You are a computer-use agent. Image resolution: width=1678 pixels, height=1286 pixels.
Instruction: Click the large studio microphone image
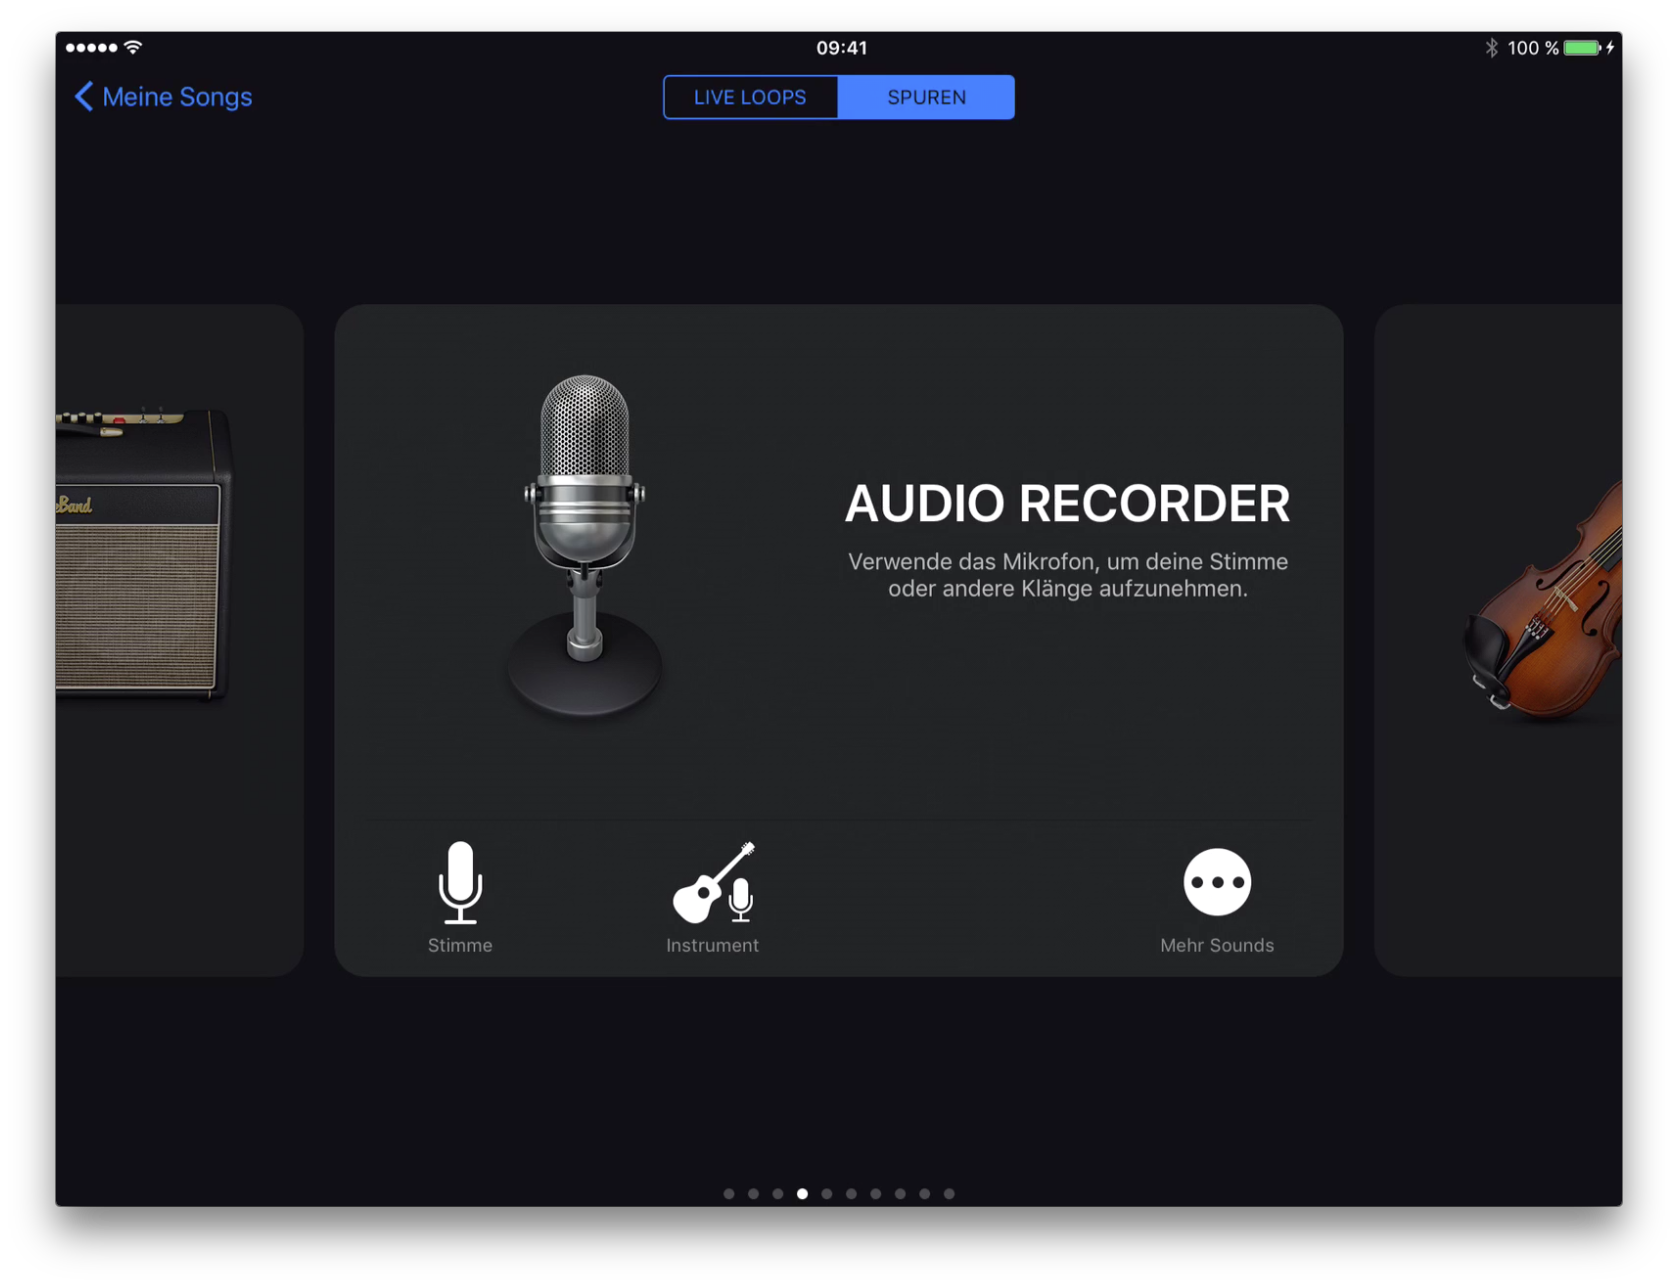tap(585, 545)
